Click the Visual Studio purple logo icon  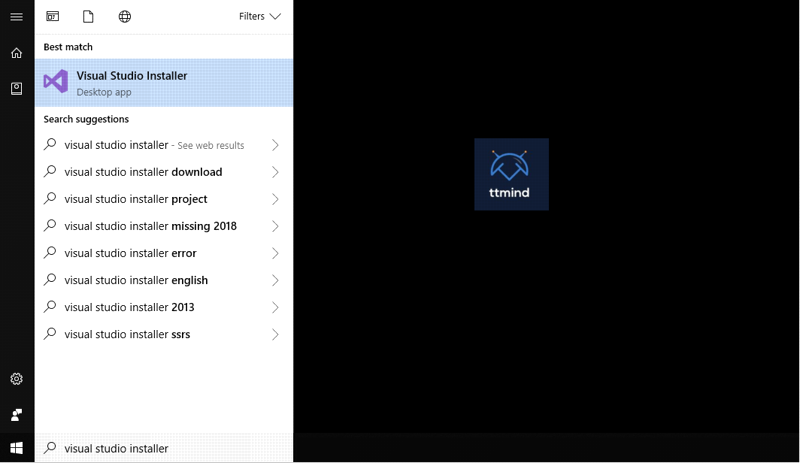(56, 82)
